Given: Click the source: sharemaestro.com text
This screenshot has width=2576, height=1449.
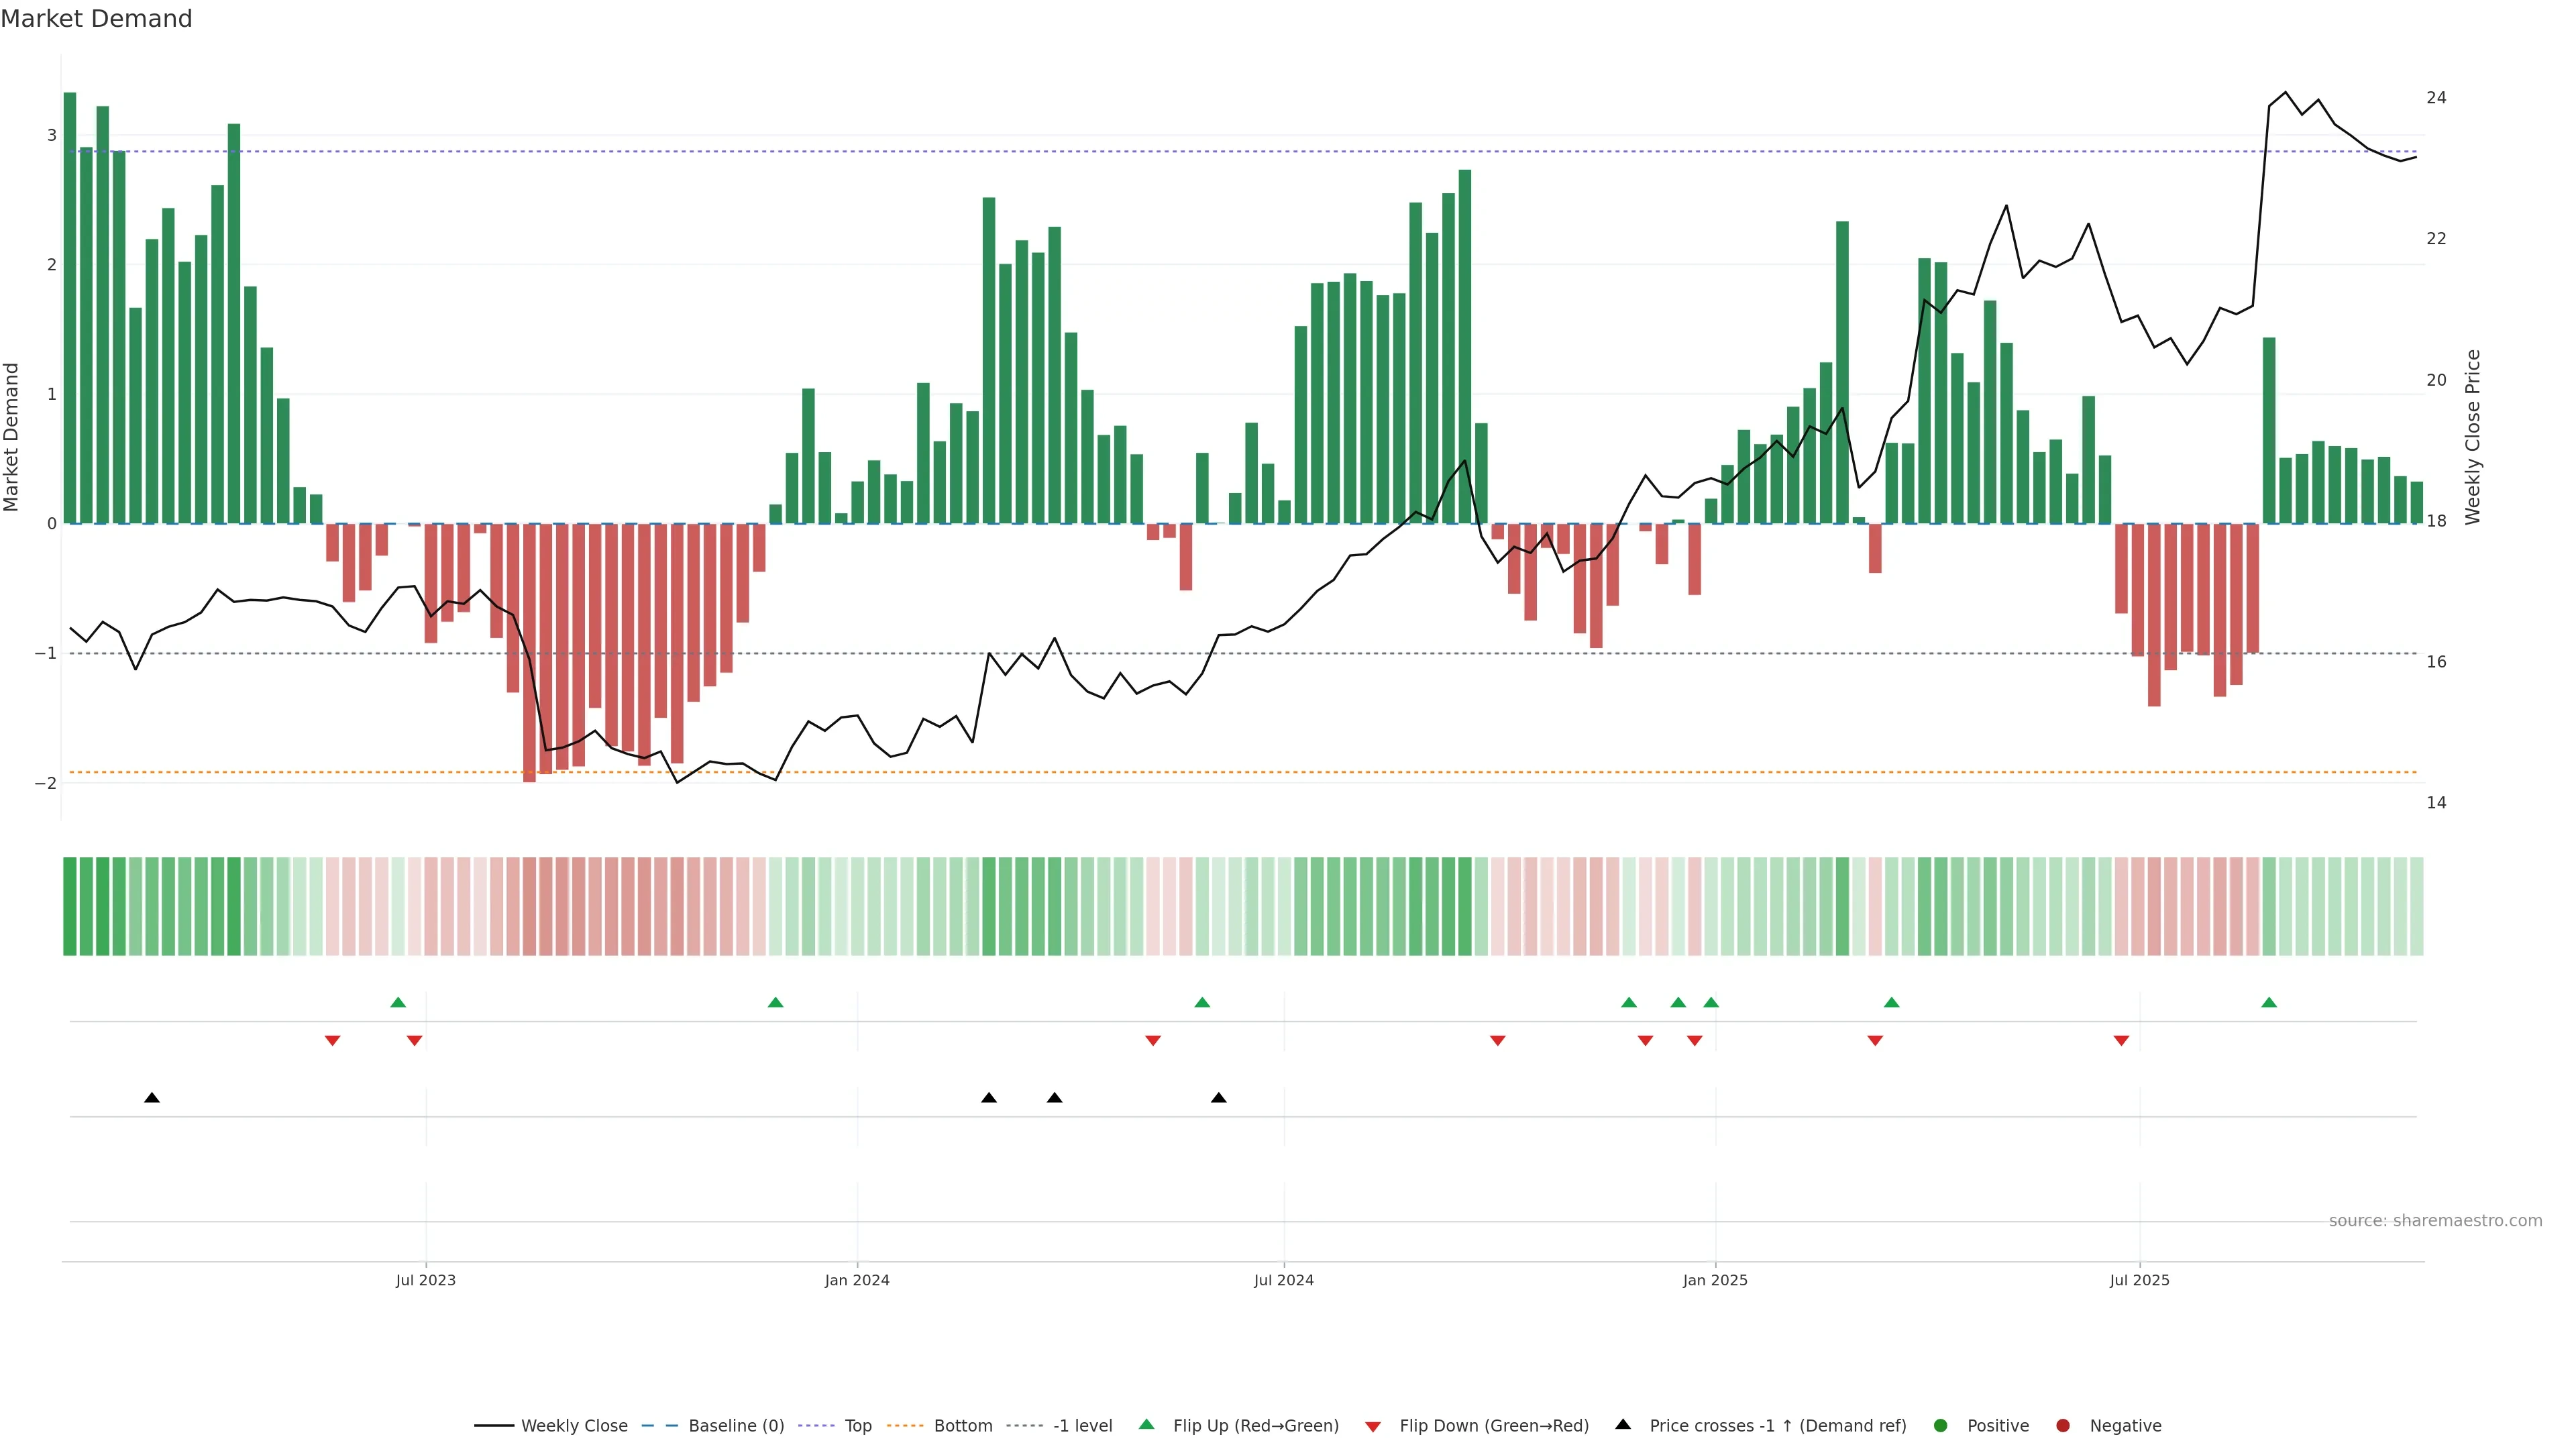Looking at the screenshot, I should [x=2435, y=1221].
